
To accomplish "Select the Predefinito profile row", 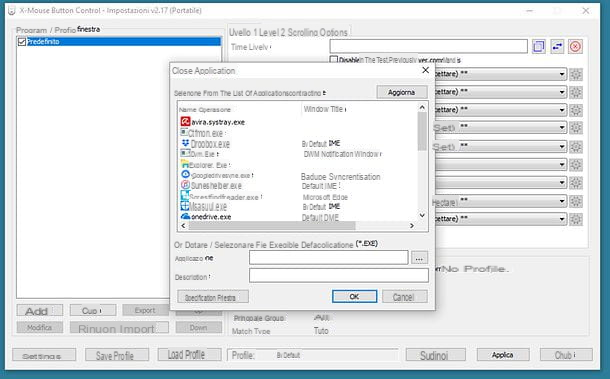I will pos(119,42).
